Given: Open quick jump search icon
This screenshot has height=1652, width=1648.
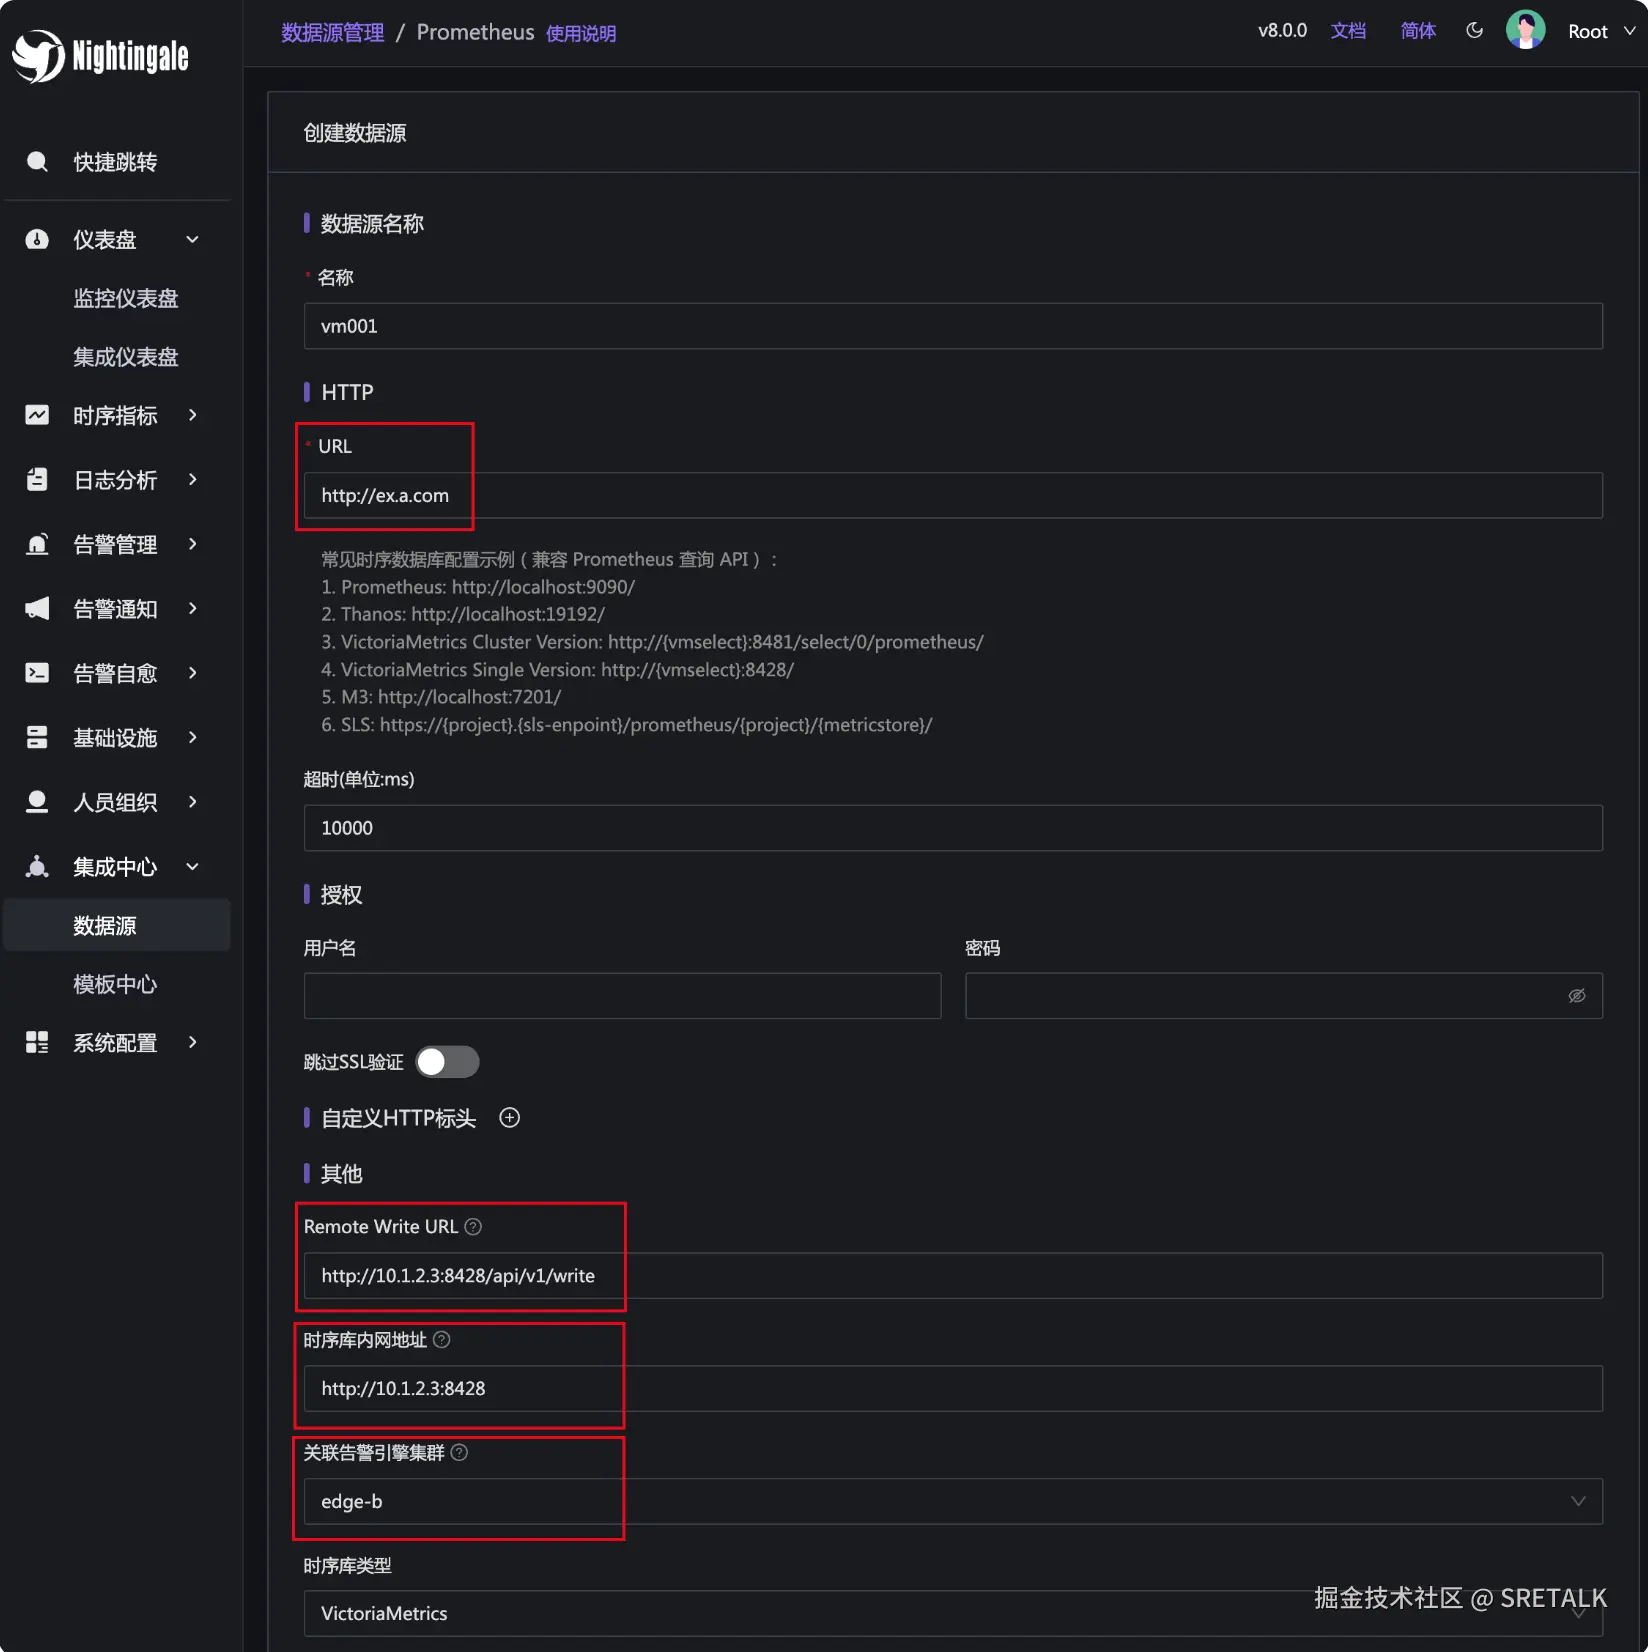Looking at the screenshot, I should click(x=37, y=162).
